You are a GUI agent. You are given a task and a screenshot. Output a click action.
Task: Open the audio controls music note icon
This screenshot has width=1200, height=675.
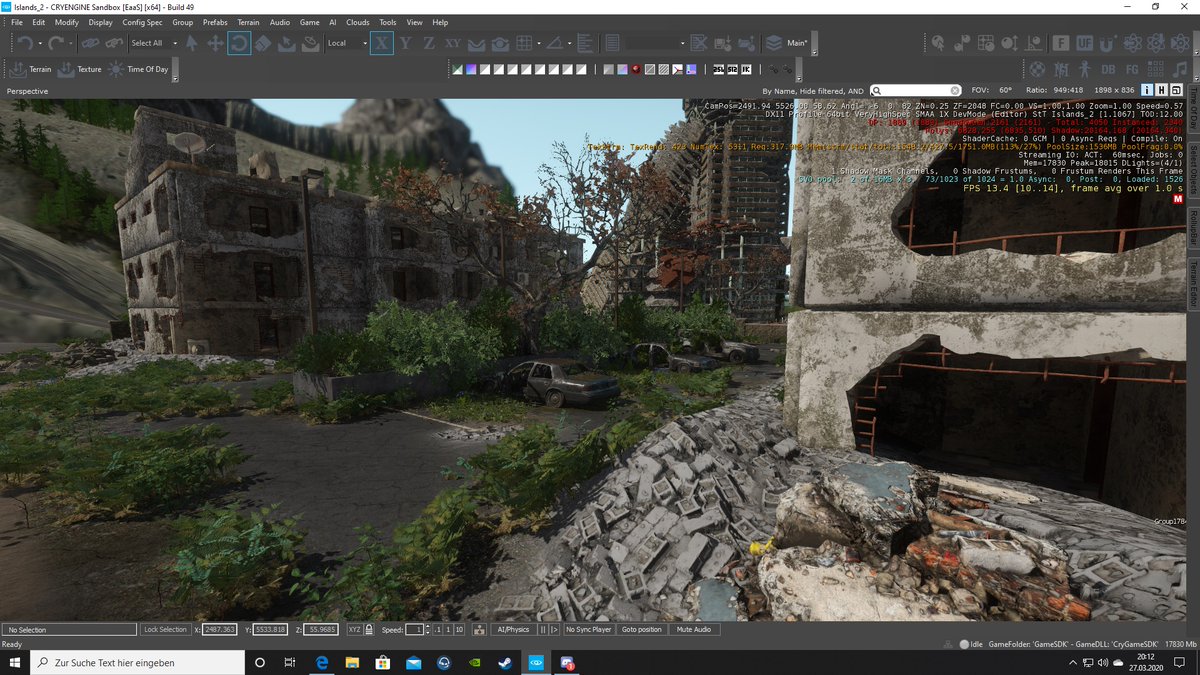[x=1180, y=68]
